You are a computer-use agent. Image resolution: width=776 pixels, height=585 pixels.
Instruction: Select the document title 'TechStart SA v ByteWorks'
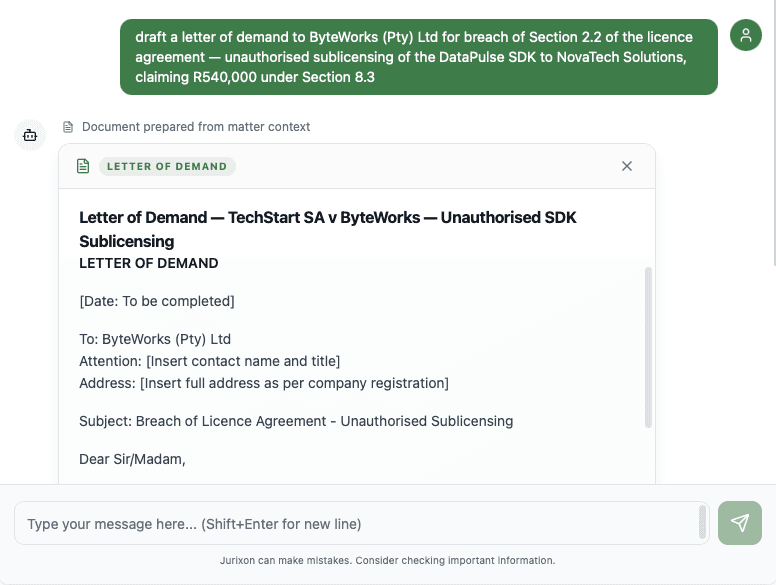click(x=327, y=229)
